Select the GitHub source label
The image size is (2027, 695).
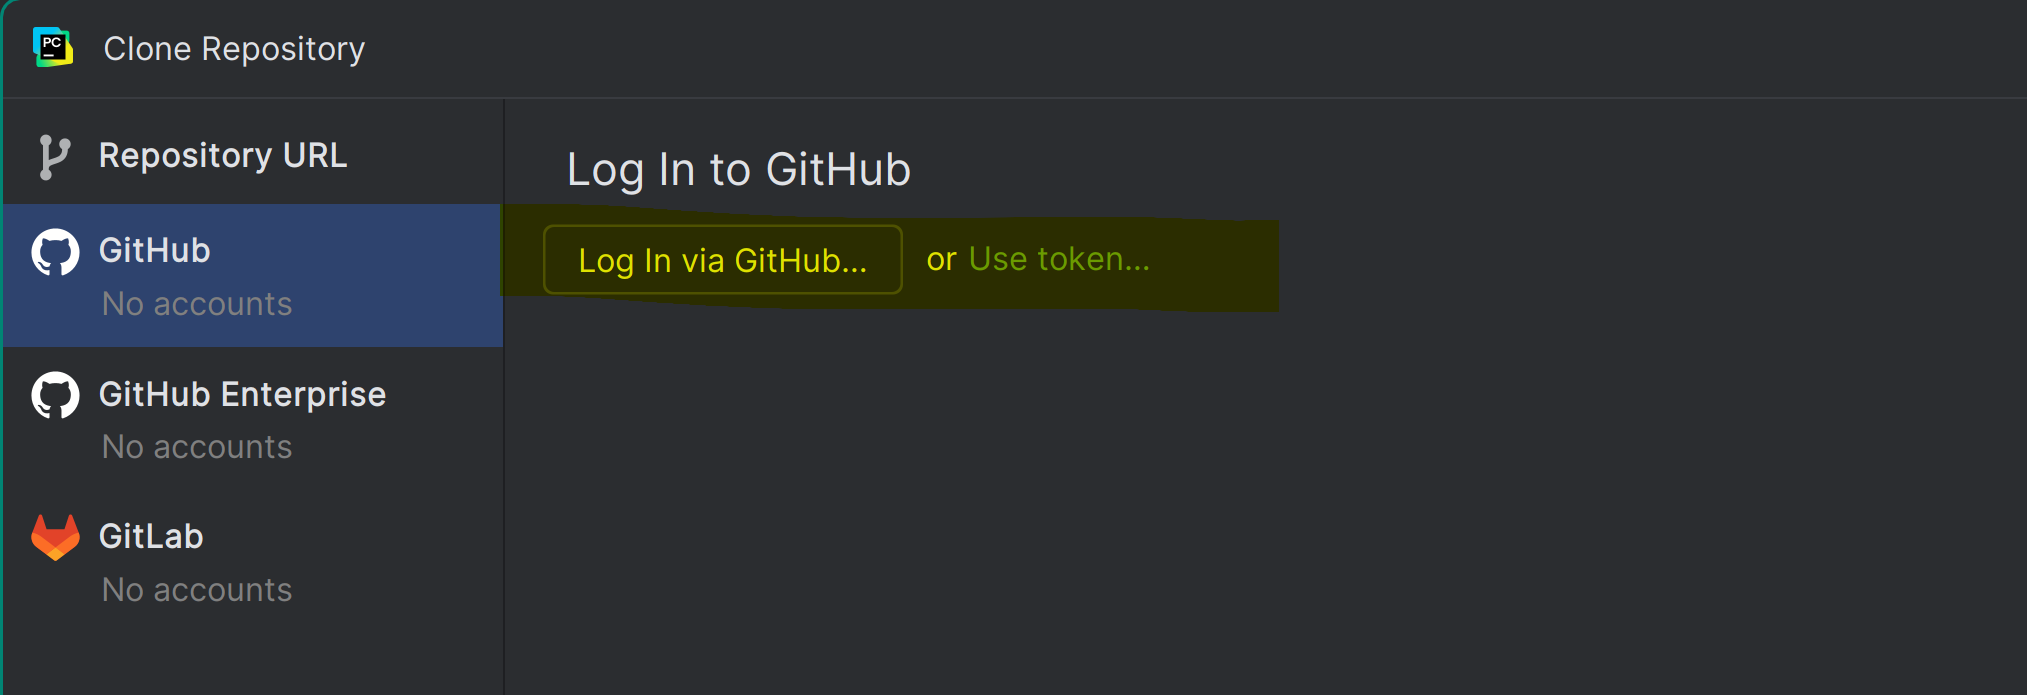pos(155,250)
